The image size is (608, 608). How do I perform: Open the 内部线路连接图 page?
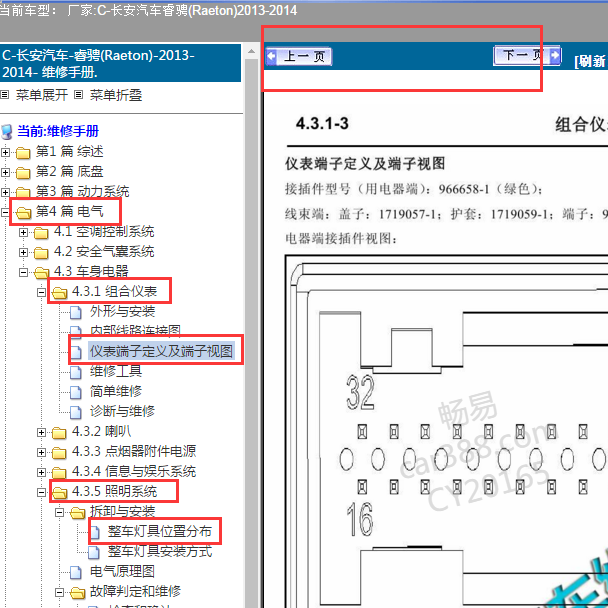click(x=135, y=330)
